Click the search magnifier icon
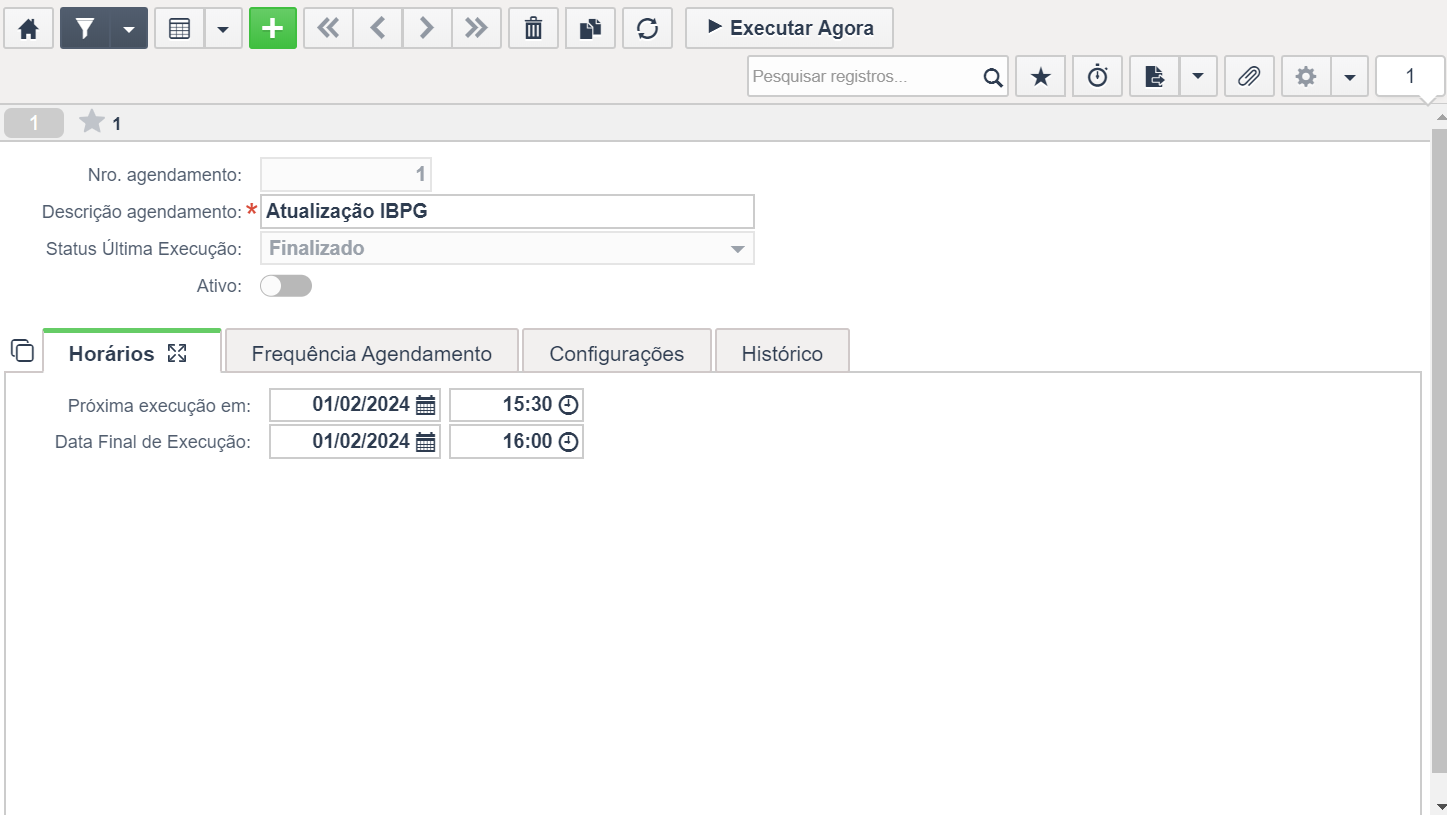 click(992, 77)
